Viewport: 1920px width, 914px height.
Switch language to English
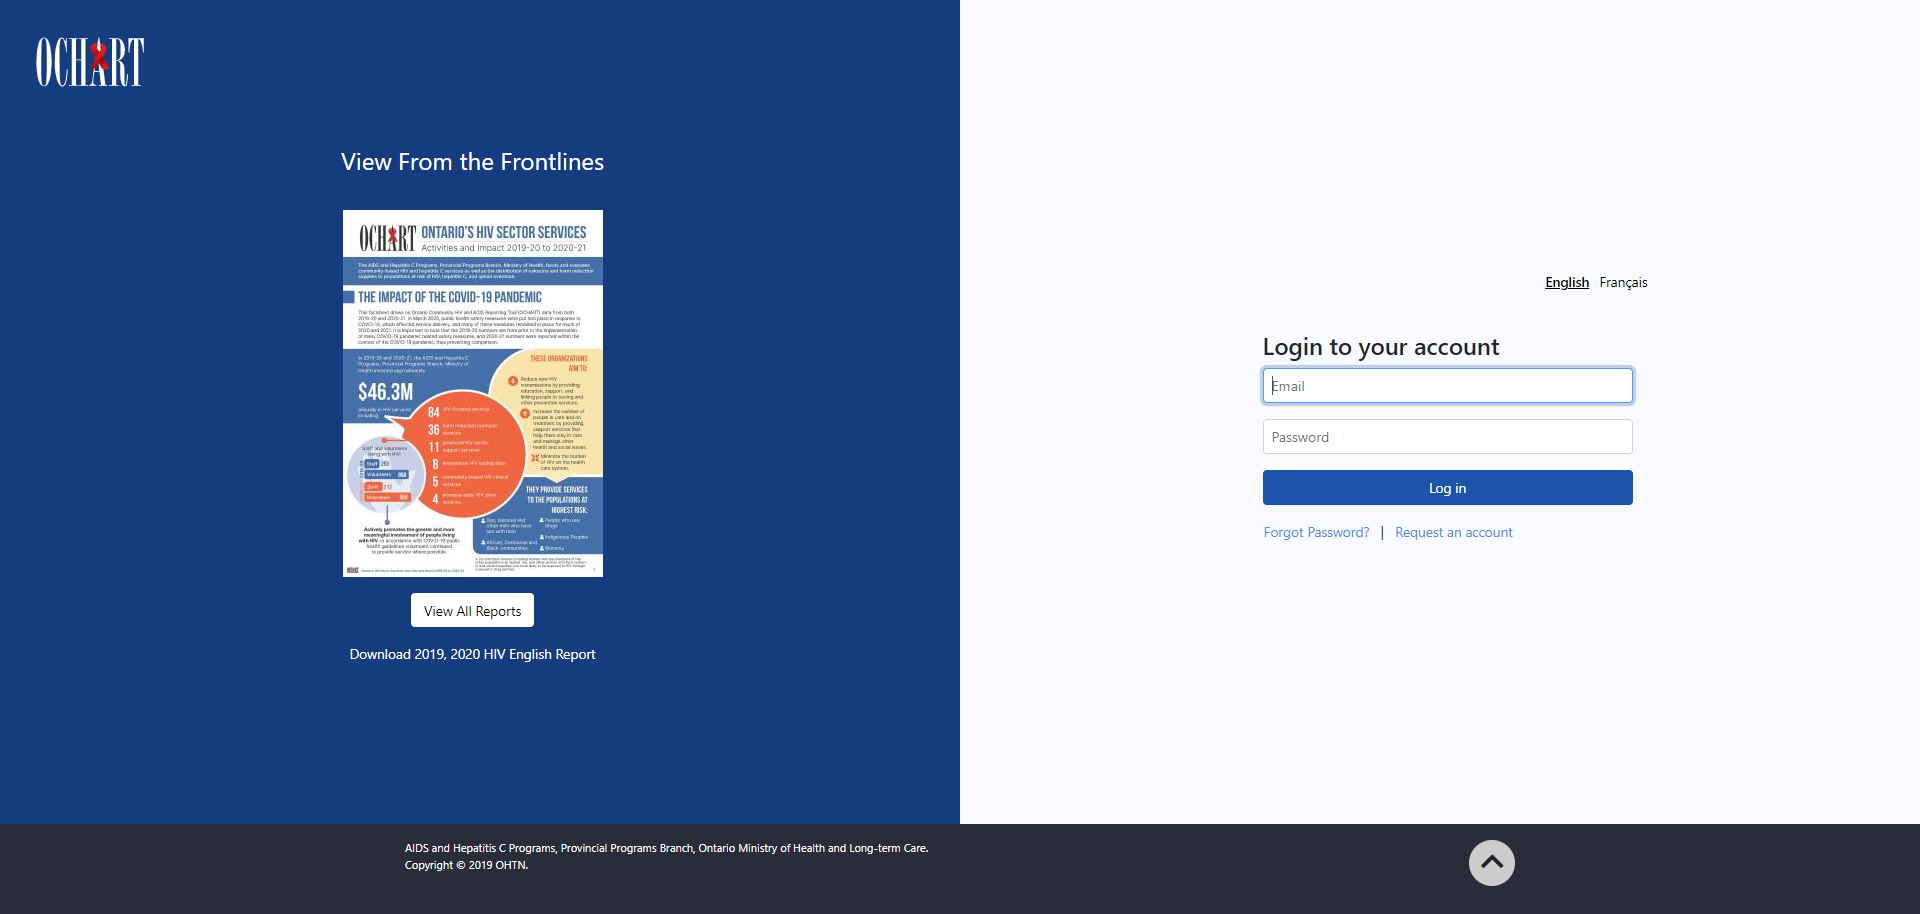(1566, 282)
